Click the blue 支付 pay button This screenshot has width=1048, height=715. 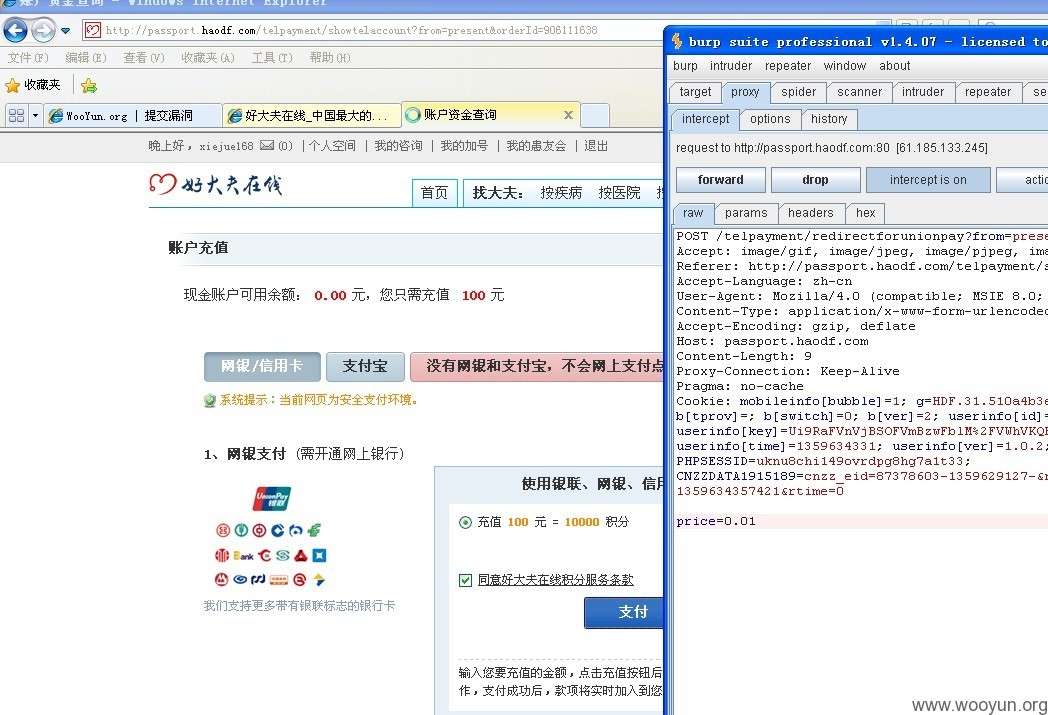pos(624,612)
